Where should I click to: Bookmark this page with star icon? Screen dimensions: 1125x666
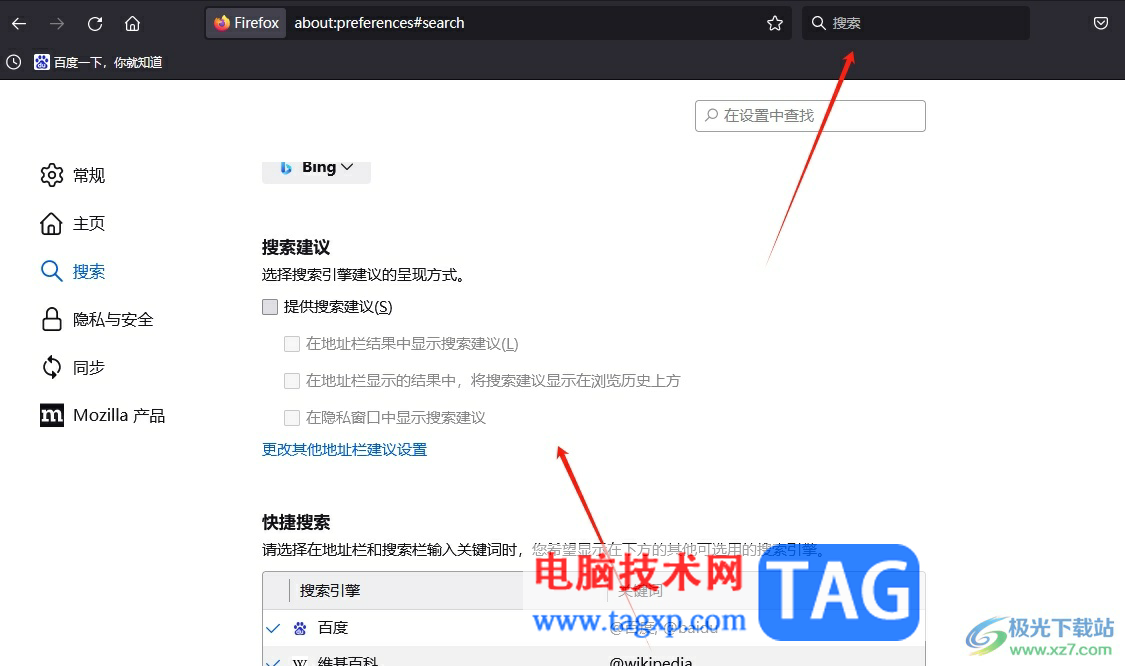click(775, 24)
